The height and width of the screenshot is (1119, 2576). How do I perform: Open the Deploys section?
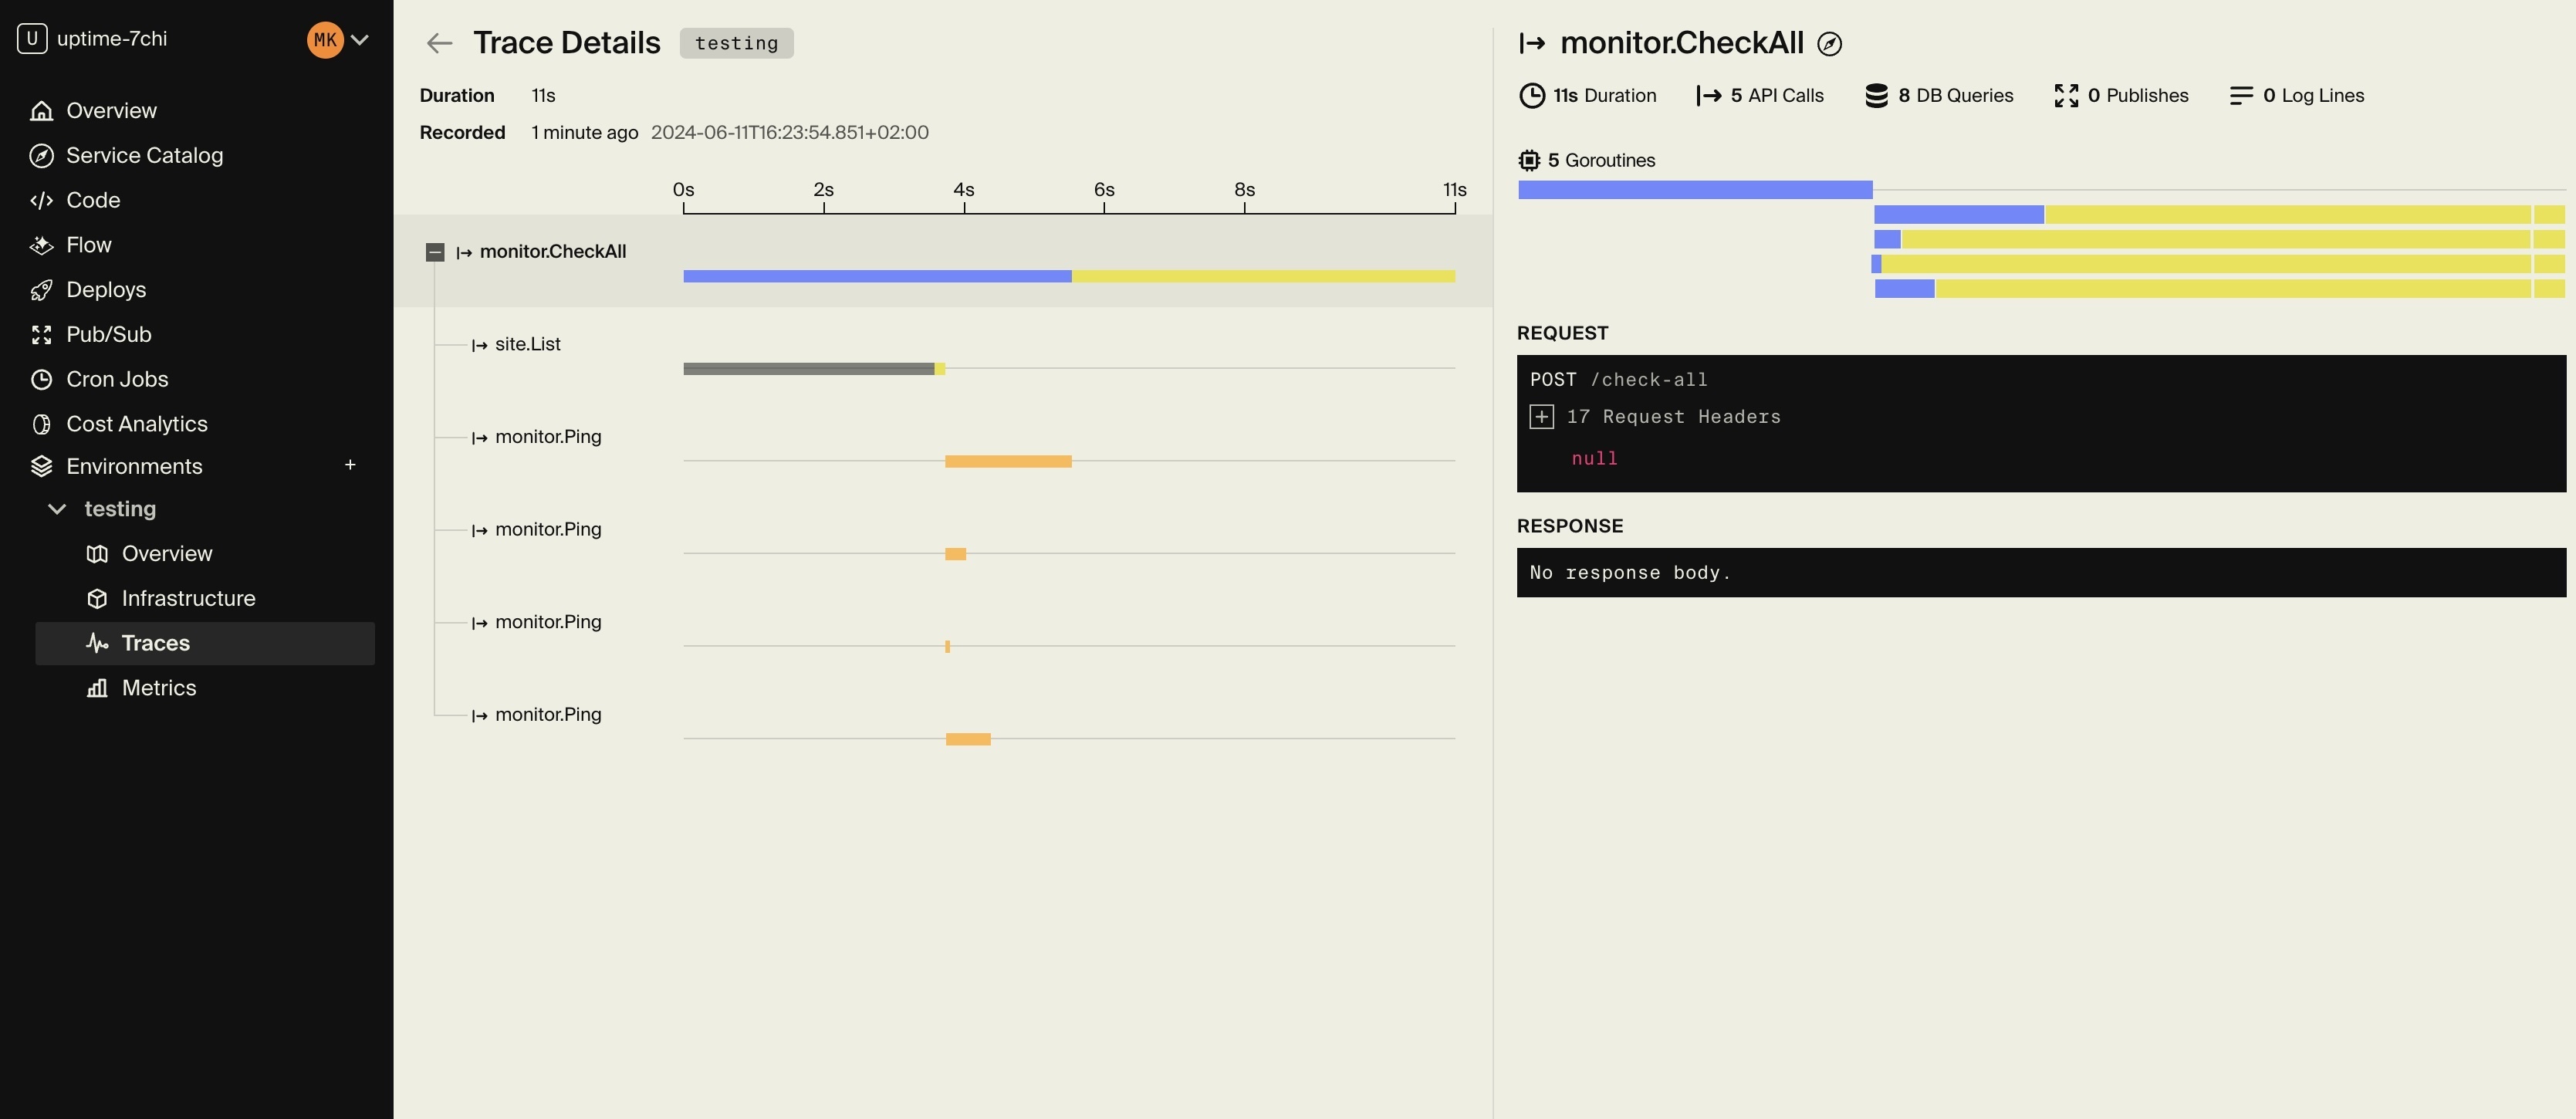105,290
